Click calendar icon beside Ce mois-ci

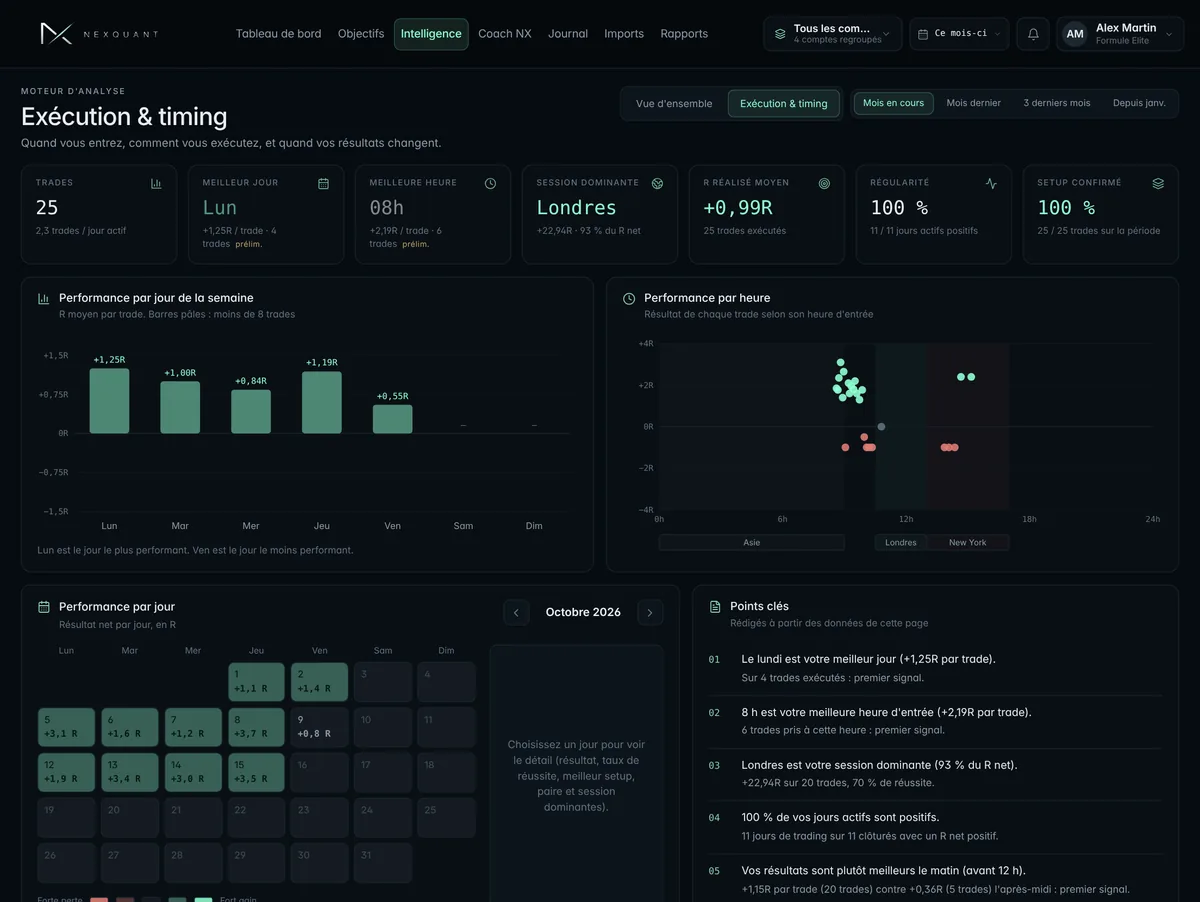[x=923, y=34]
